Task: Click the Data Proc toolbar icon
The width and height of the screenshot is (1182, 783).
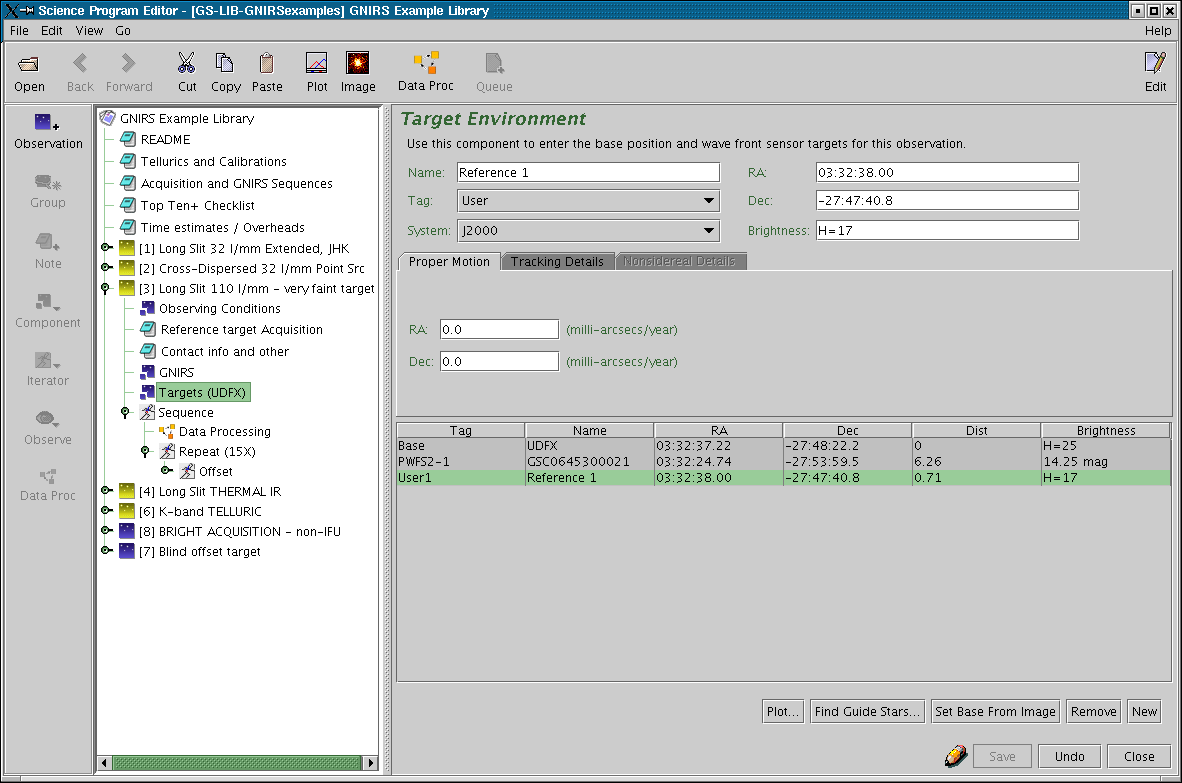Action: click(x=426, y=63)
